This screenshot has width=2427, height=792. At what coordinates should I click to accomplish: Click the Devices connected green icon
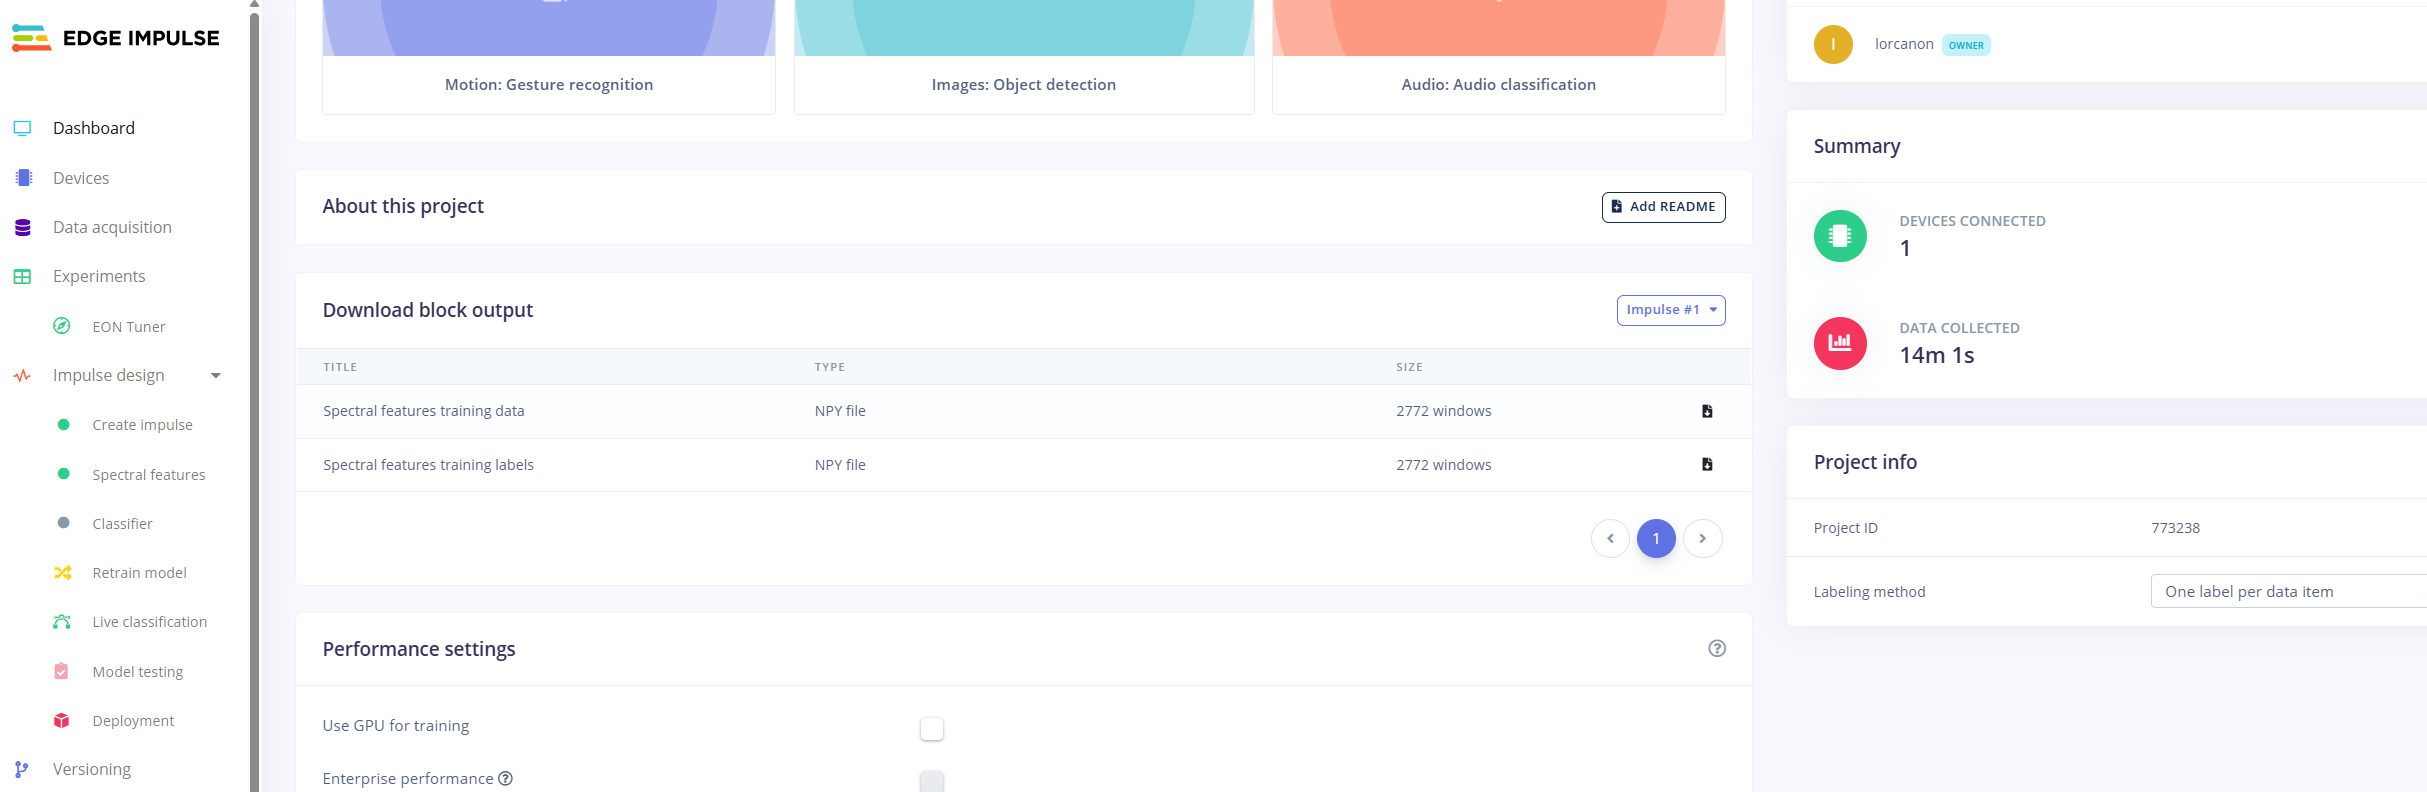pos(1840,236)
